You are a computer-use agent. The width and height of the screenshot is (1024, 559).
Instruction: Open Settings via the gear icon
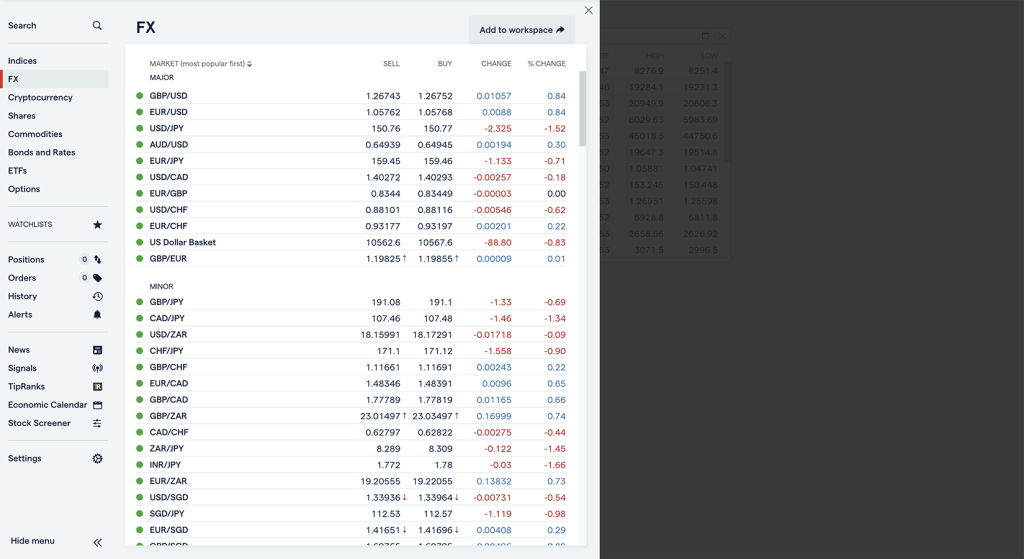(x=97, y=459)
